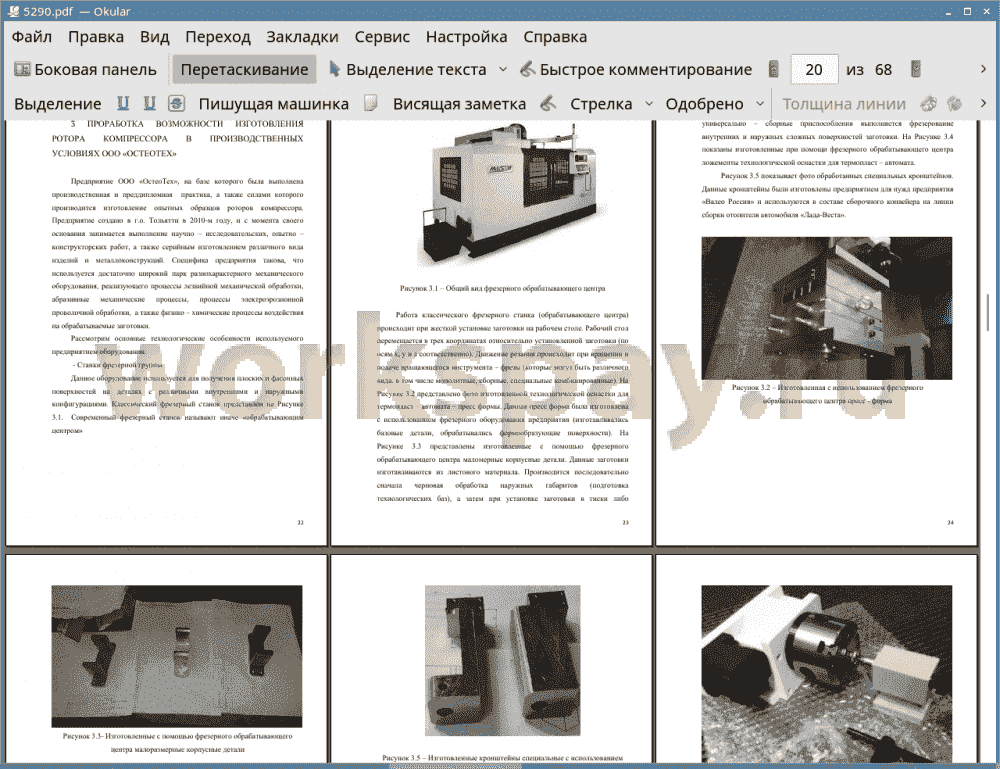Open the Вид menu
This screenshot has height=769, width=1000.
pyautogui.click(x=154, y=37)
